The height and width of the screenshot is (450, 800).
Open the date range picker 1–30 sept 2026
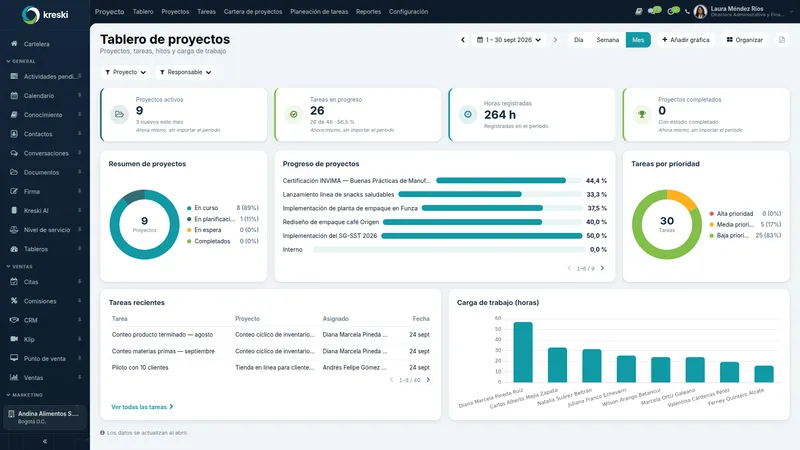[x=509, y=40]
